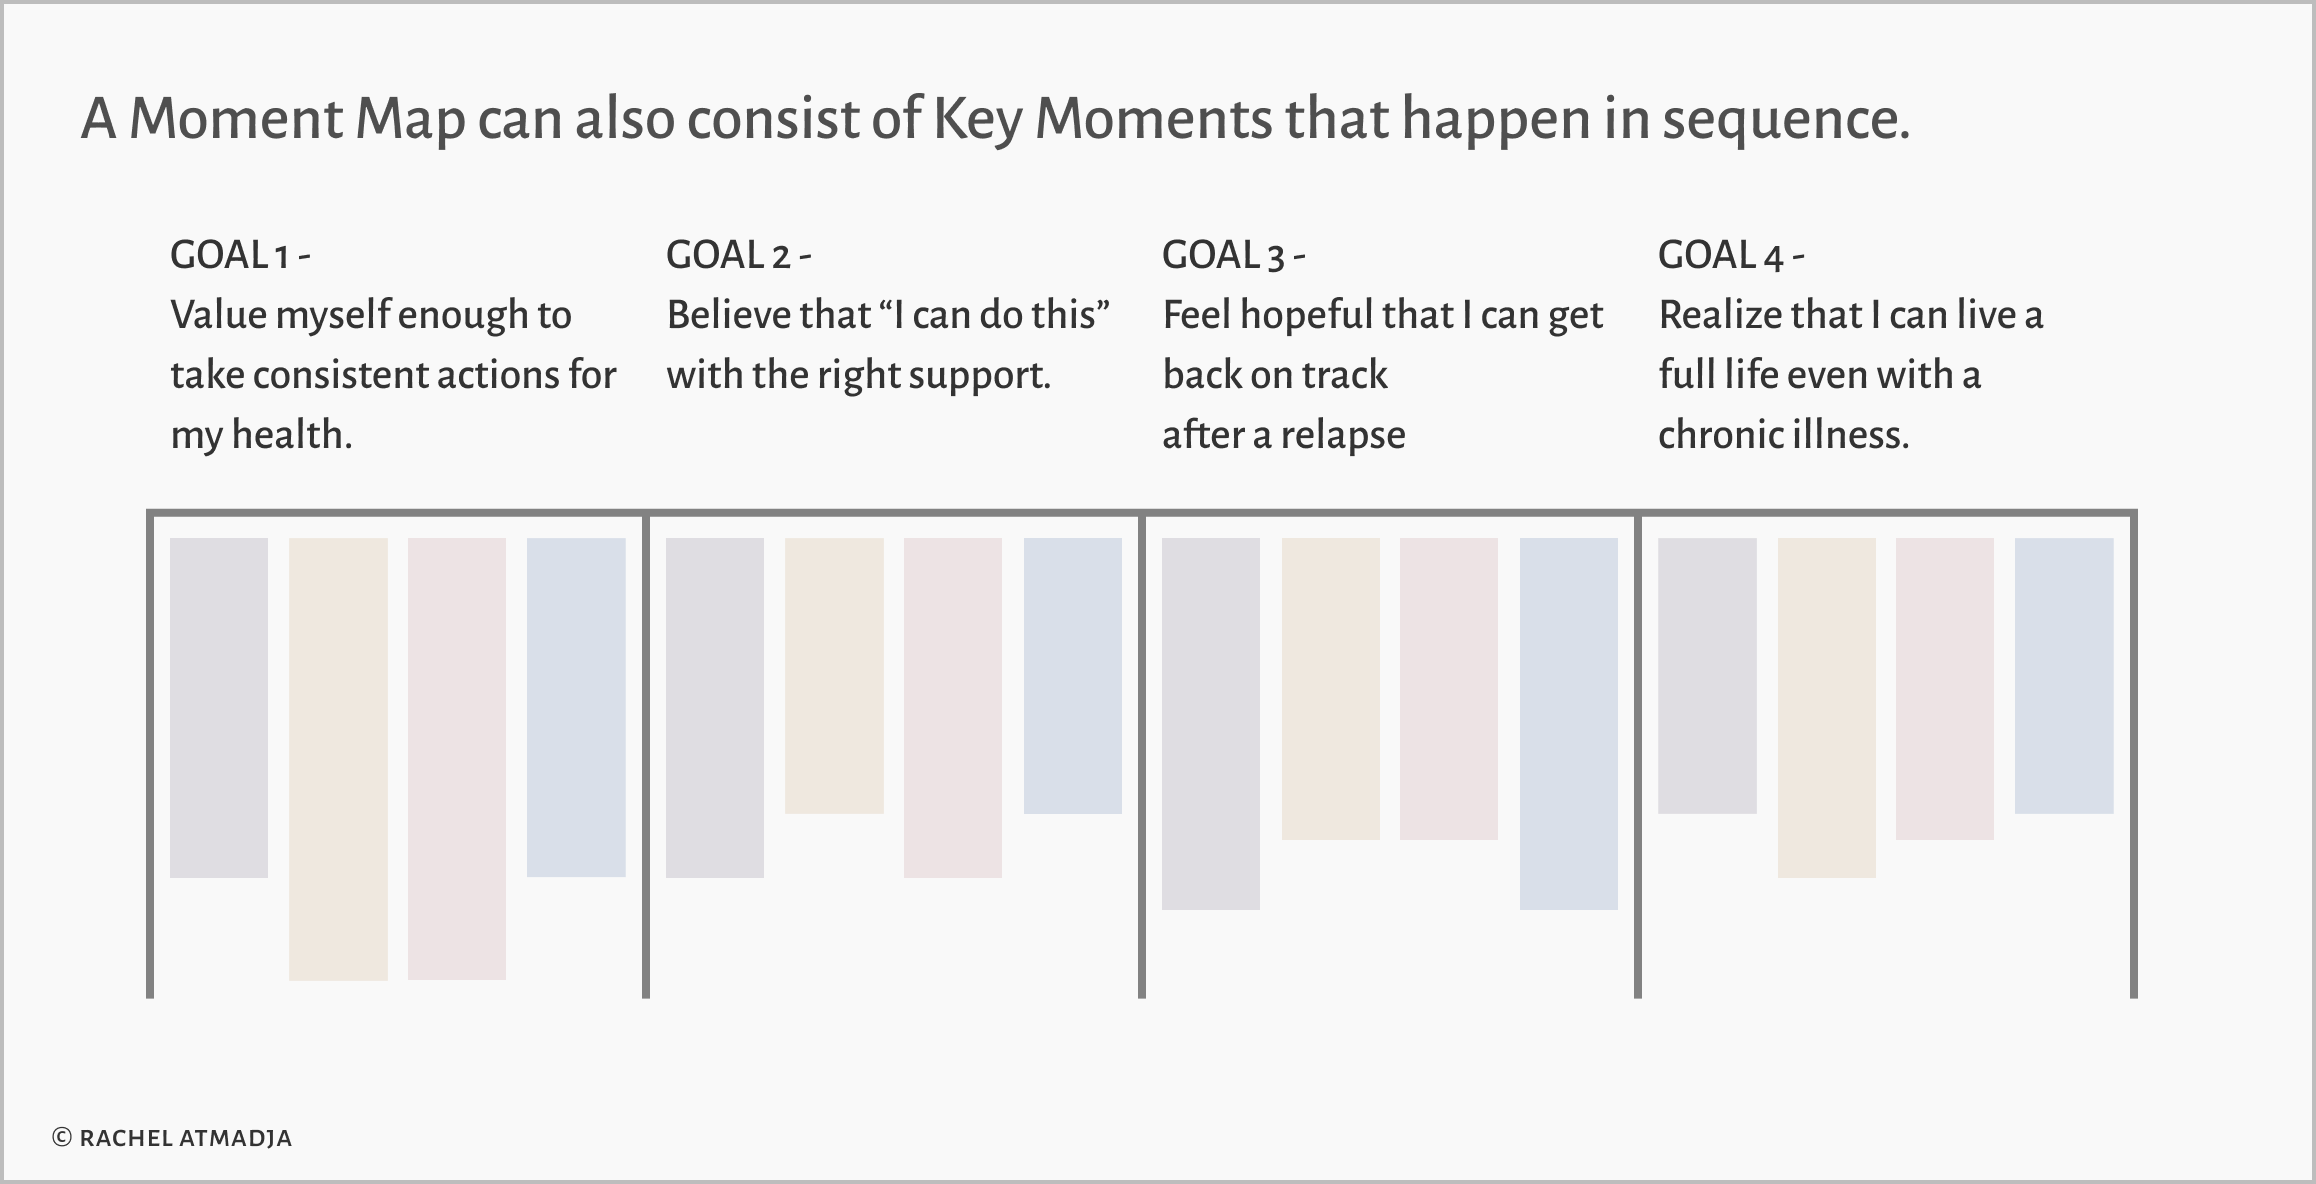
Task: Click the GOAL 4 heading text
Action: [x=1731, y=255]
